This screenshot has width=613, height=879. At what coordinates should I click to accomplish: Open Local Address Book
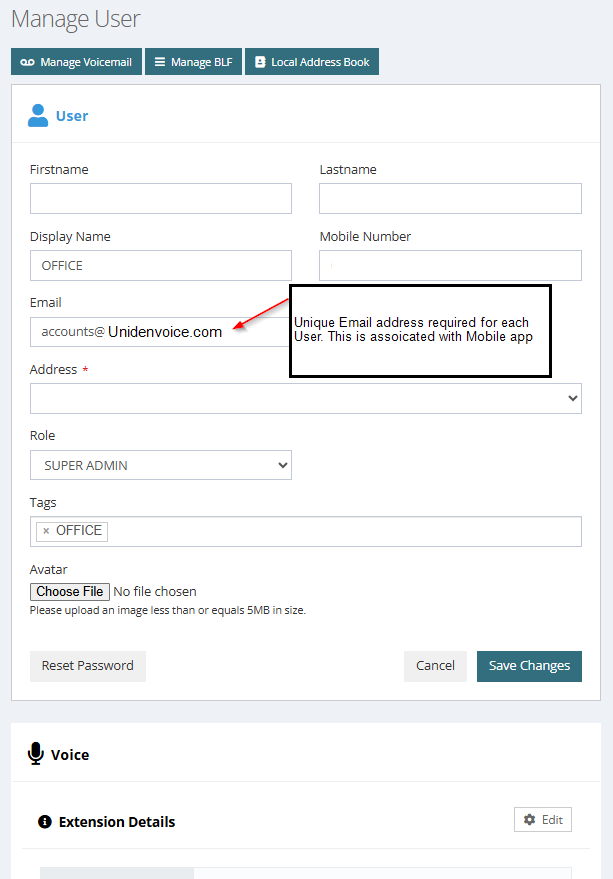[312, 62]
